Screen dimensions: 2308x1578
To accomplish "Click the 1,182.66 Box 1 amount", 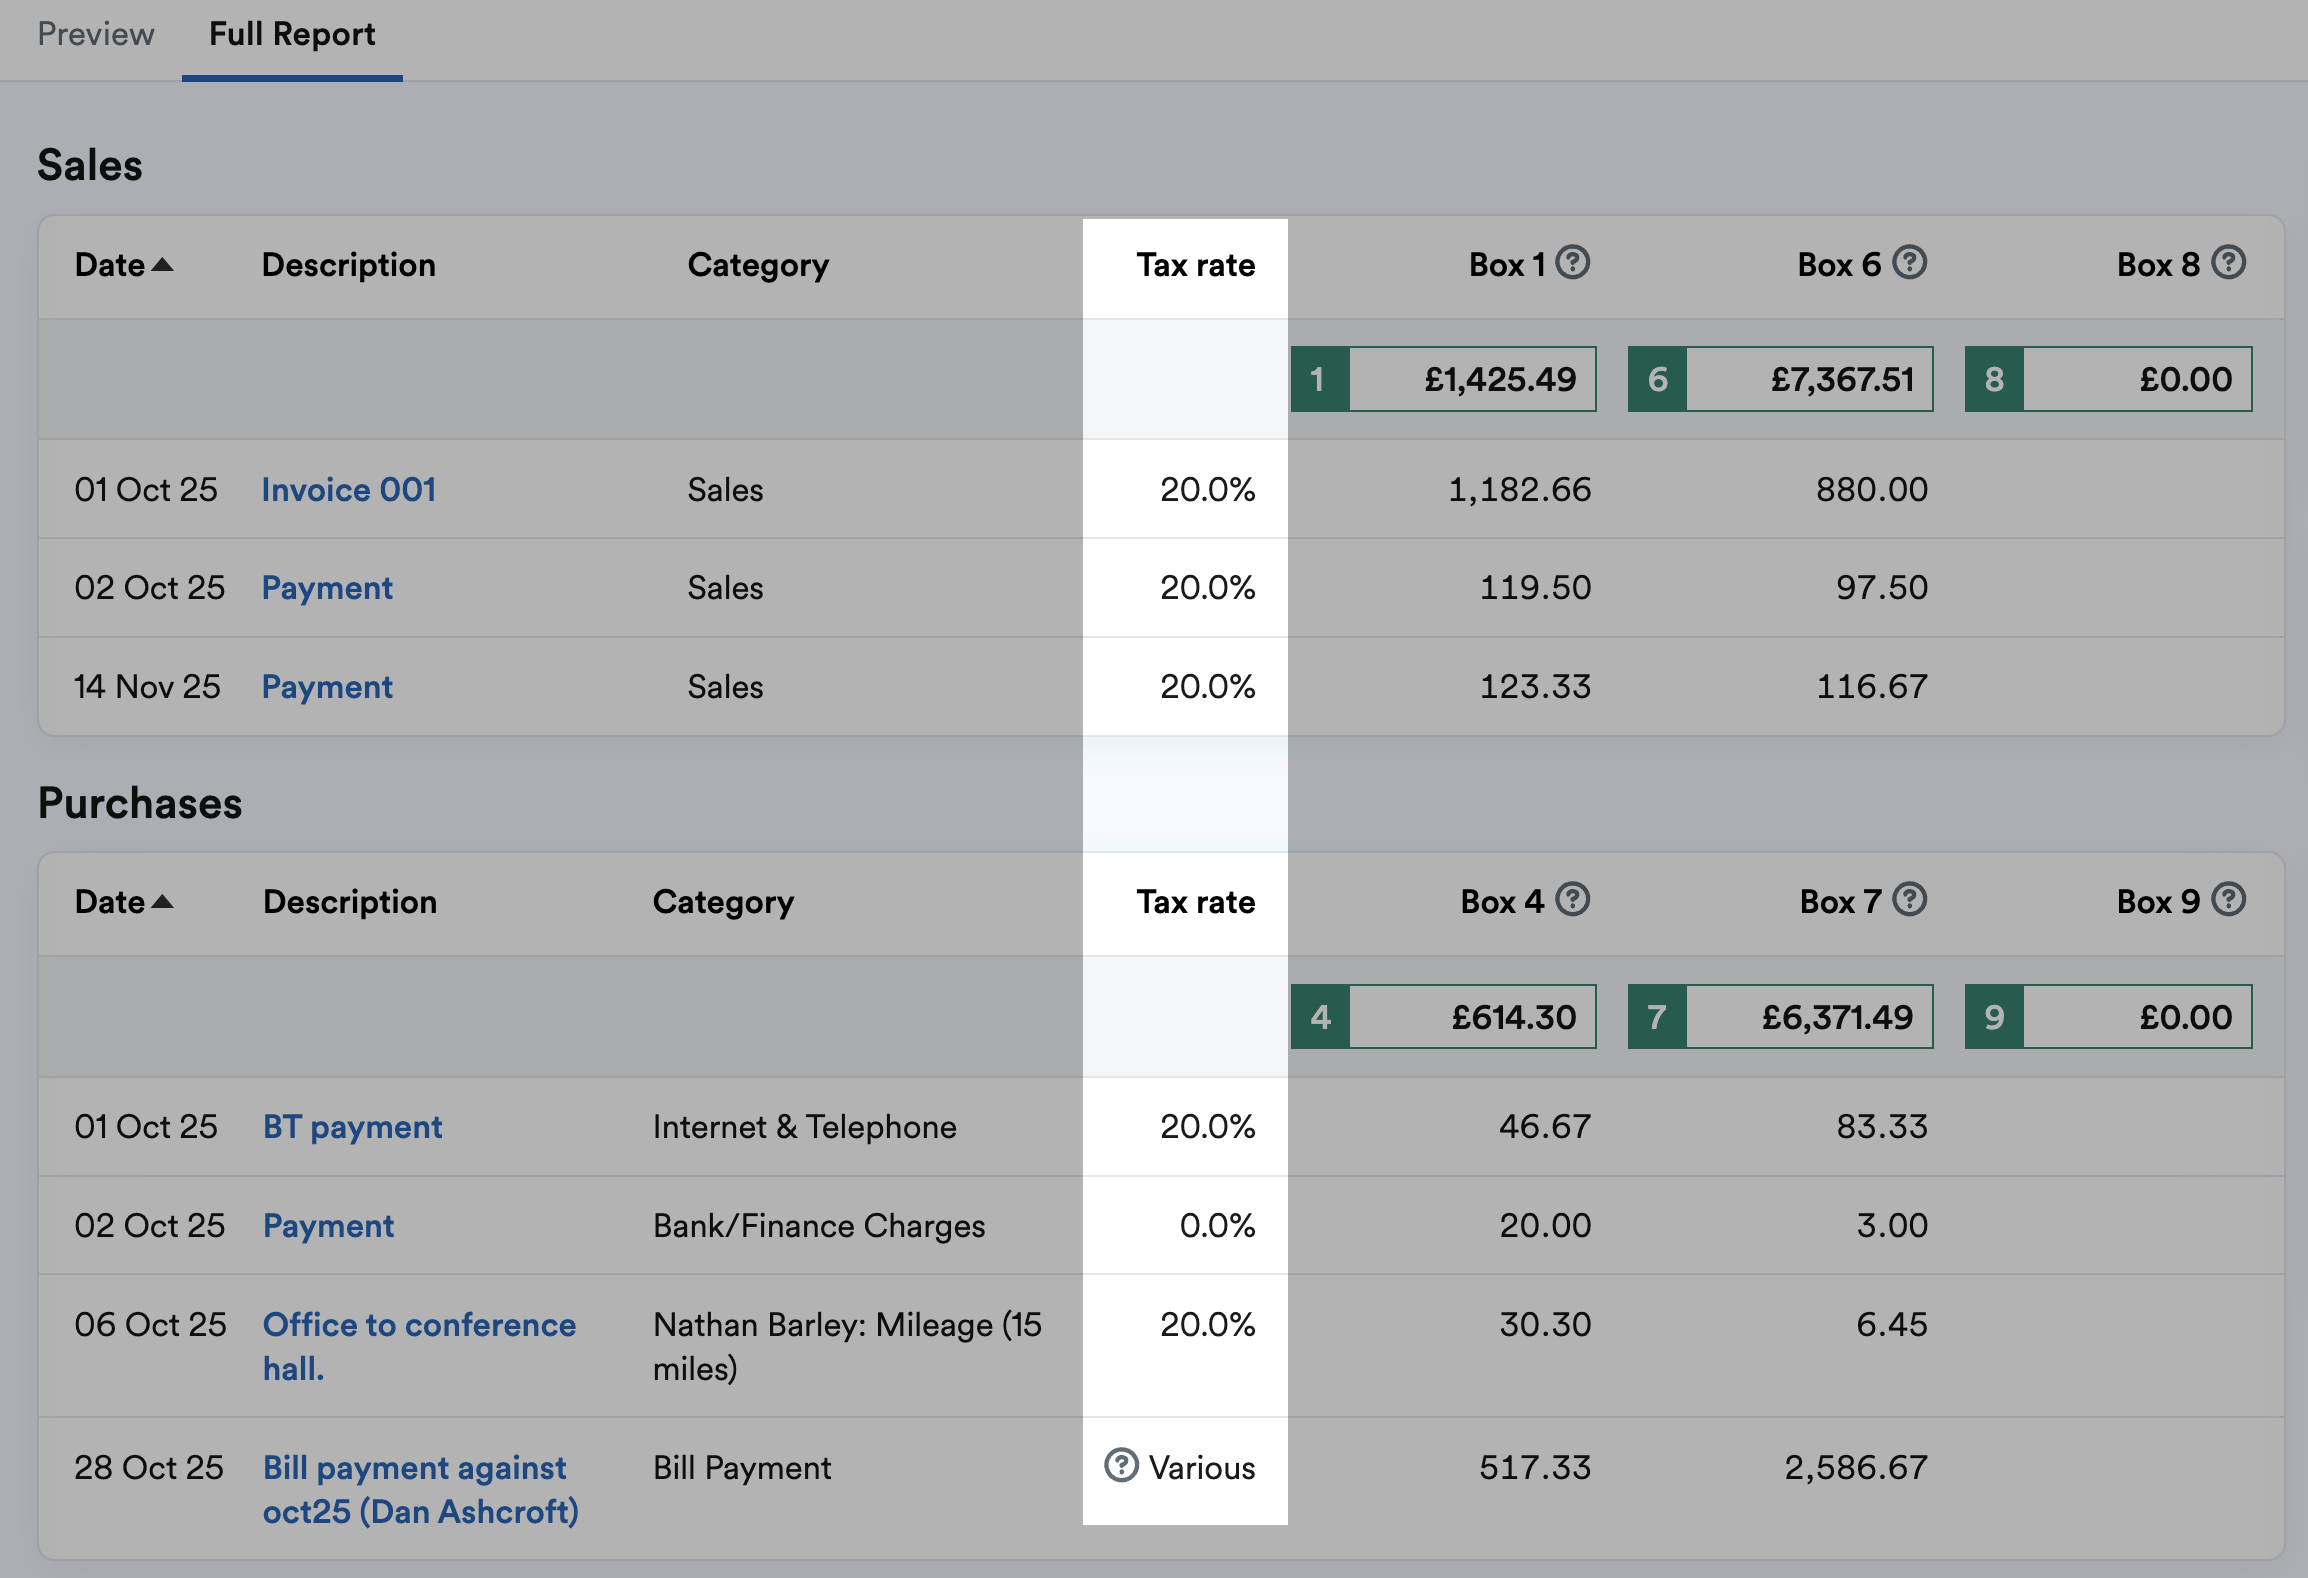I will (1519, 489).
